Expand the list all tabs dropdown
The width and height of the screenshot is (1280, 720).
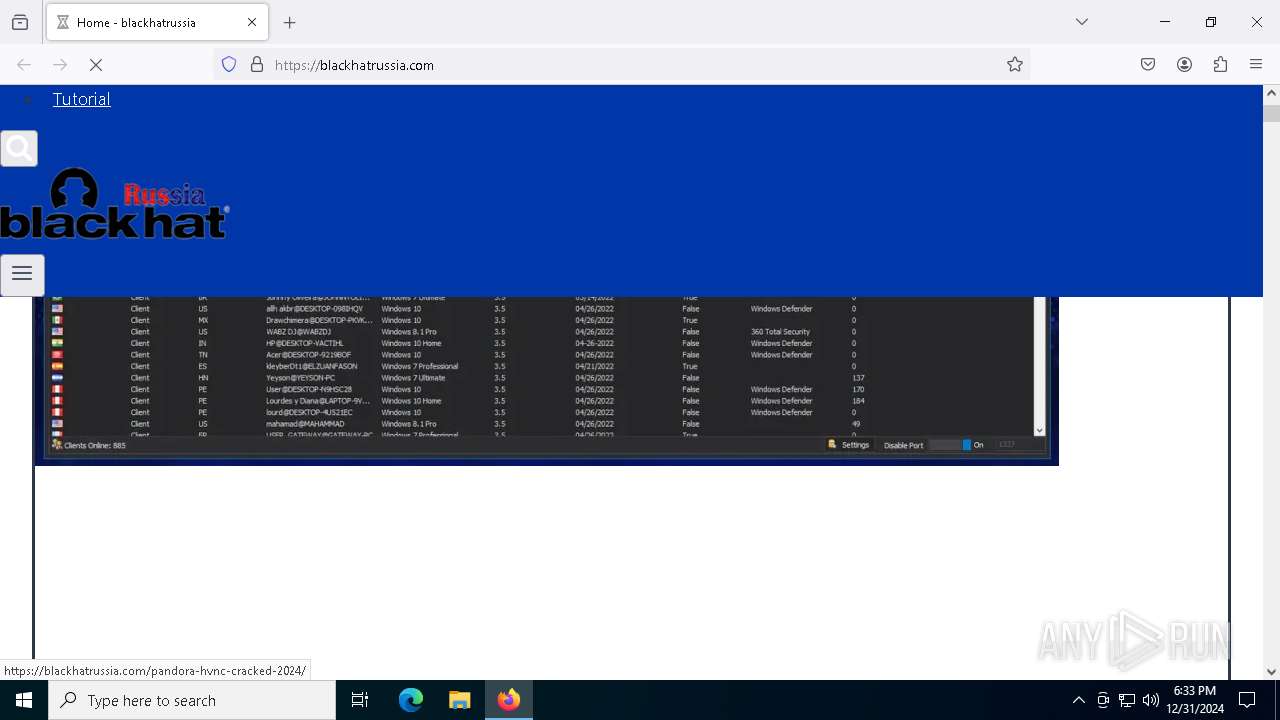click(1082, 22)
